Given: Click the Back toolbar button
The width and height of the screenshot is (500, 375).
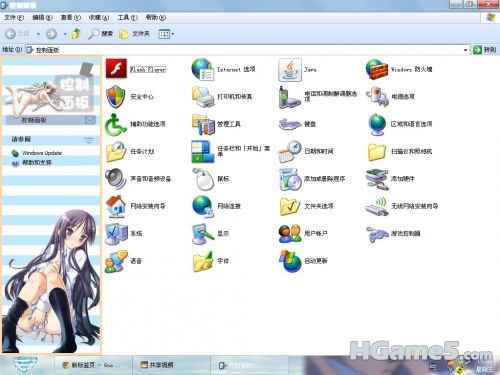Looking at the screenshot, I should pos(17,34).
